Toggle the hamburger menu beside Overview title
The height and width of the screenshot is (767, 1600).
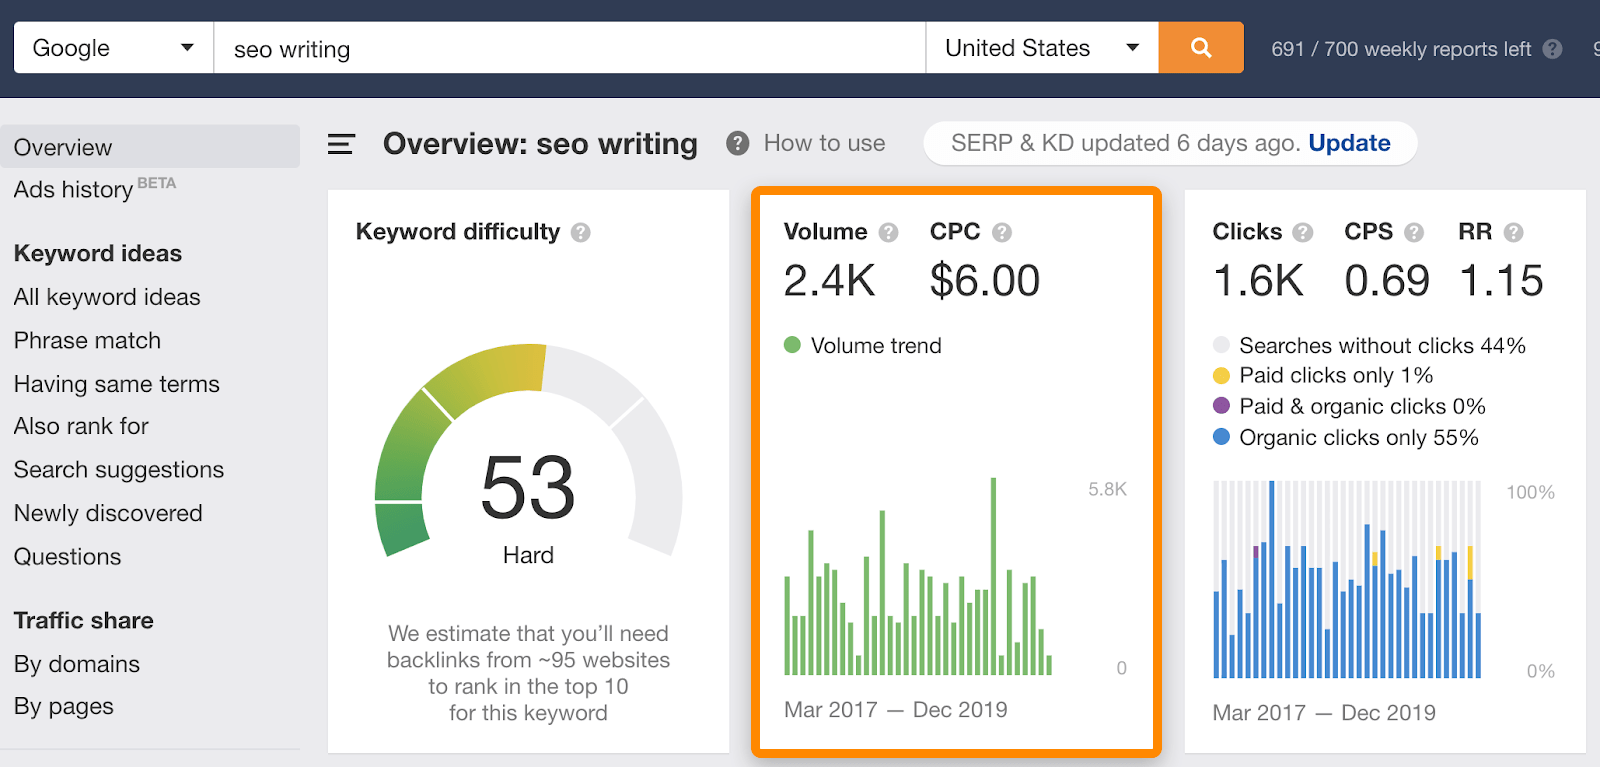(341, 145)
